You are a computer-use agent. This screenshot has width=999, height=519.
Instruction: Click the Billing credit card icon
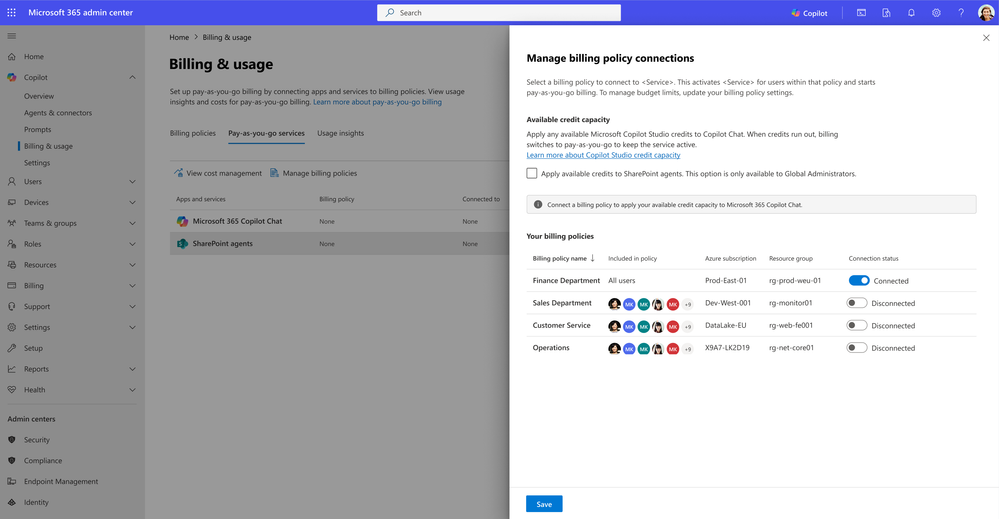click(x=11, y=286)
